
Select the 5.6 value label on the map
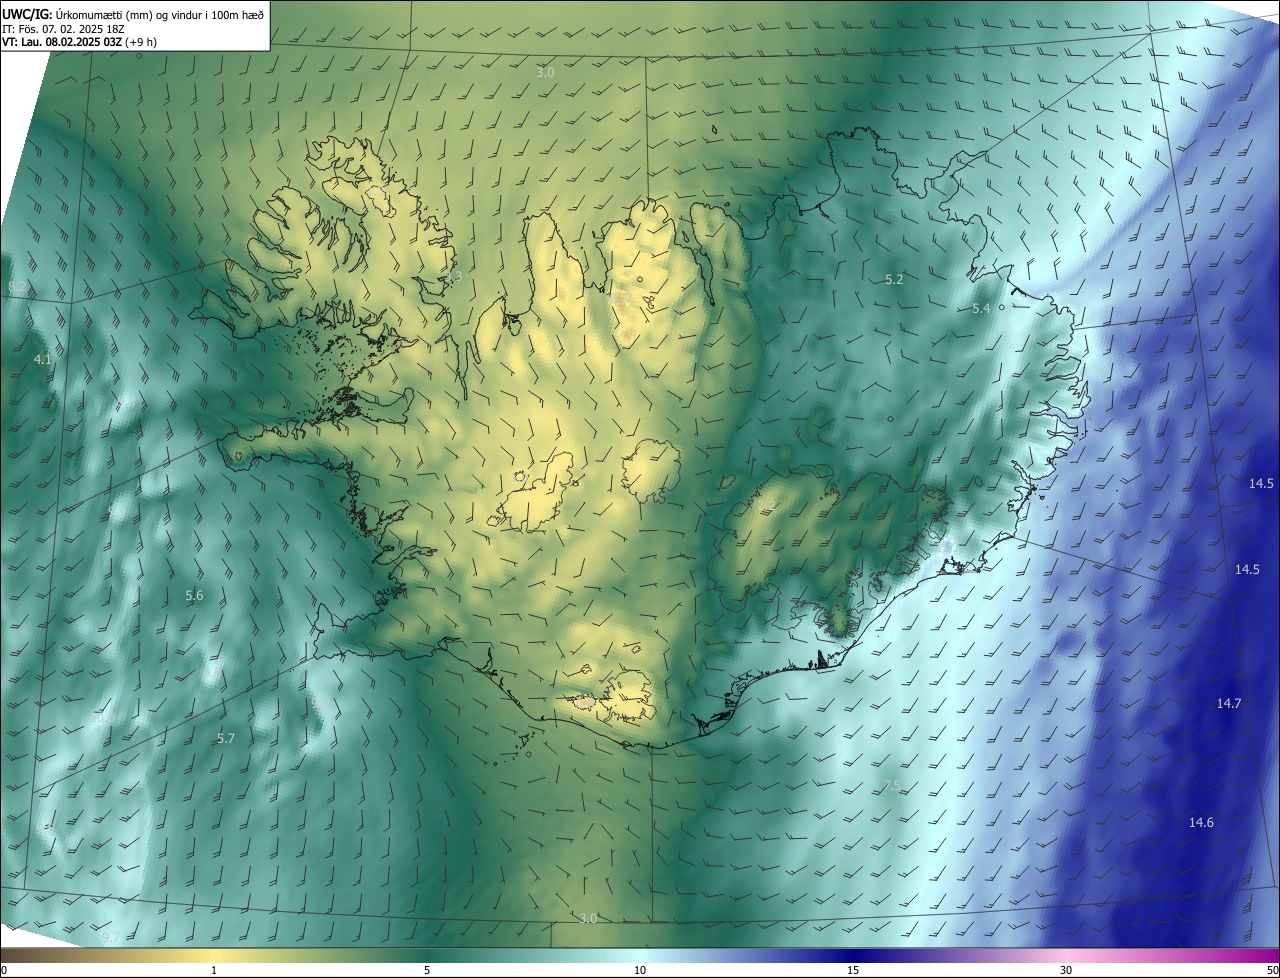click(x=194, y=595)
